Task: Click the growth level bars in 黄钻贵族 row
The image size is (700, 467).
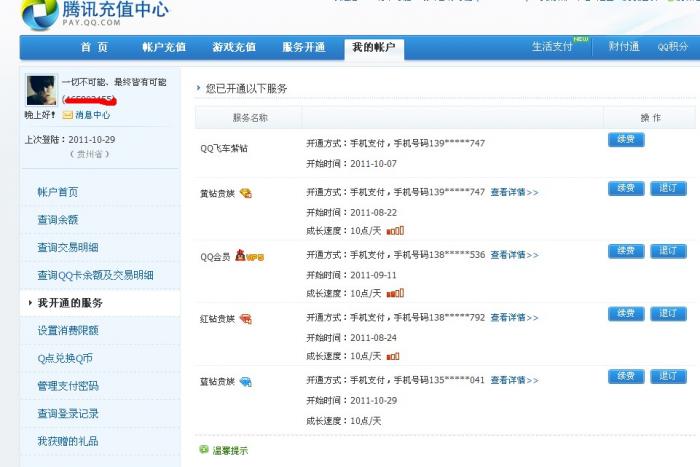Action: pyautogui.click(x=395, y=230)
